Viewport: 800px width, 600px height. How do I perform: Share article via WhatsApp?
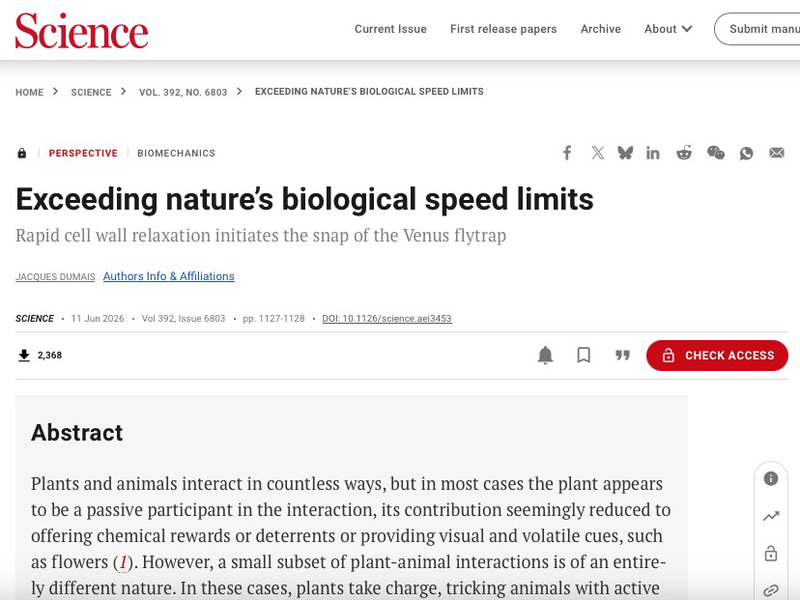coord(746,153)
